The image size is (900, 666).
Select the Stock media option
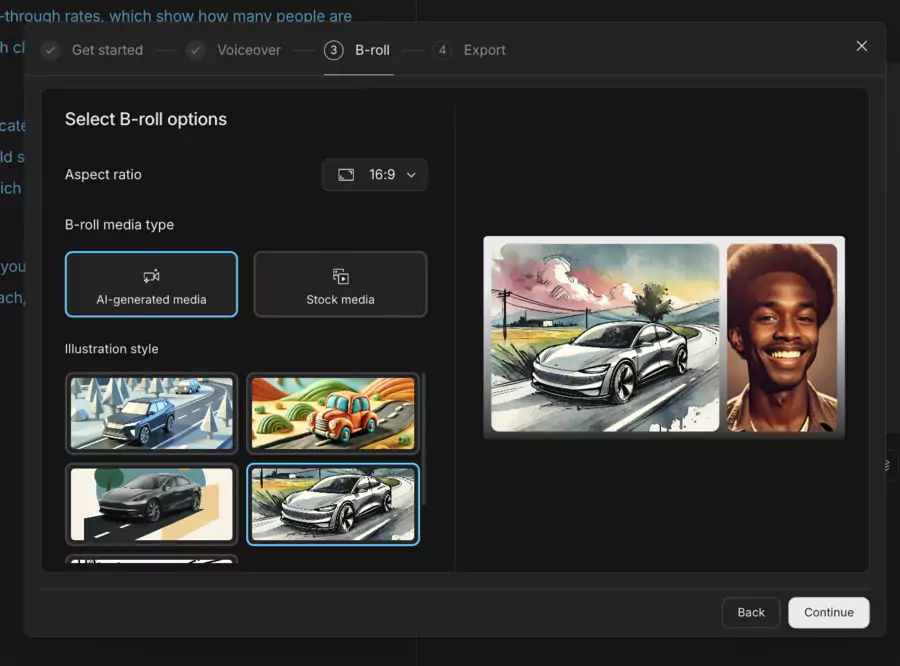[340, 284]
